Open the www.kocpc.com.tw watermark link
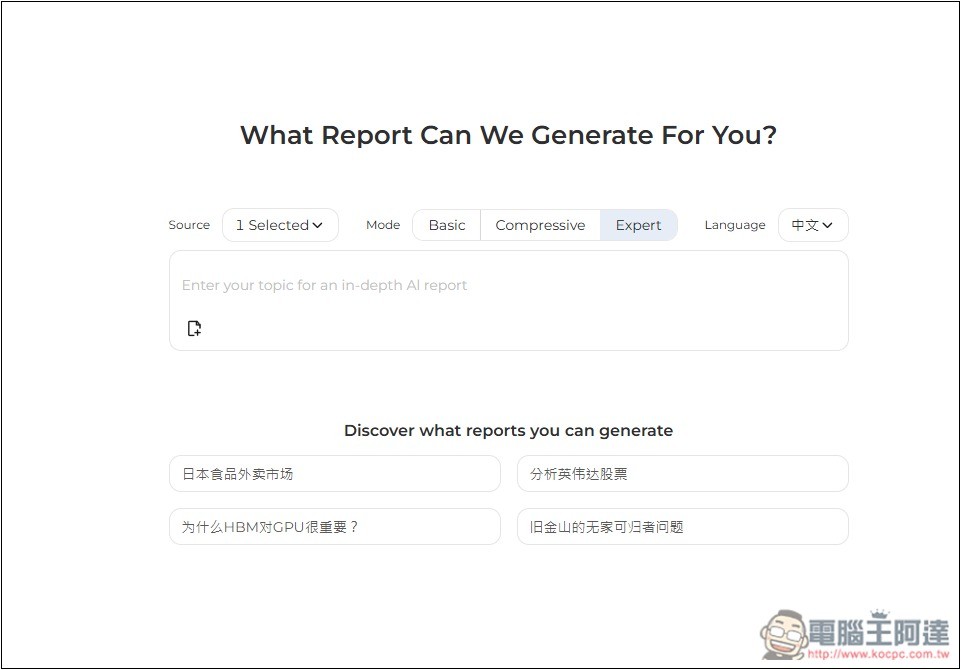Image resolution: width=961 pixels, height=670 pixels. click(x=876, y=655)
